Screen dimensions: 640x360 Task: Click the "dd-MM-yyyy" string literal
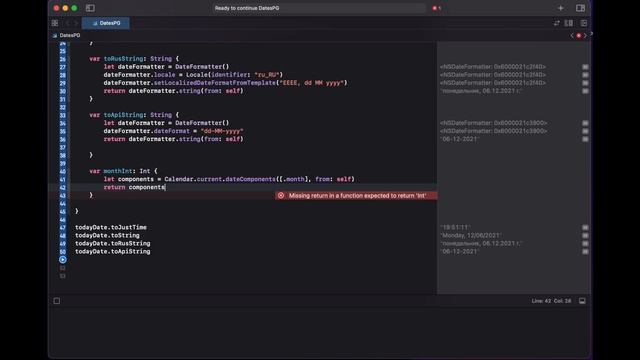tap(222, 131)
